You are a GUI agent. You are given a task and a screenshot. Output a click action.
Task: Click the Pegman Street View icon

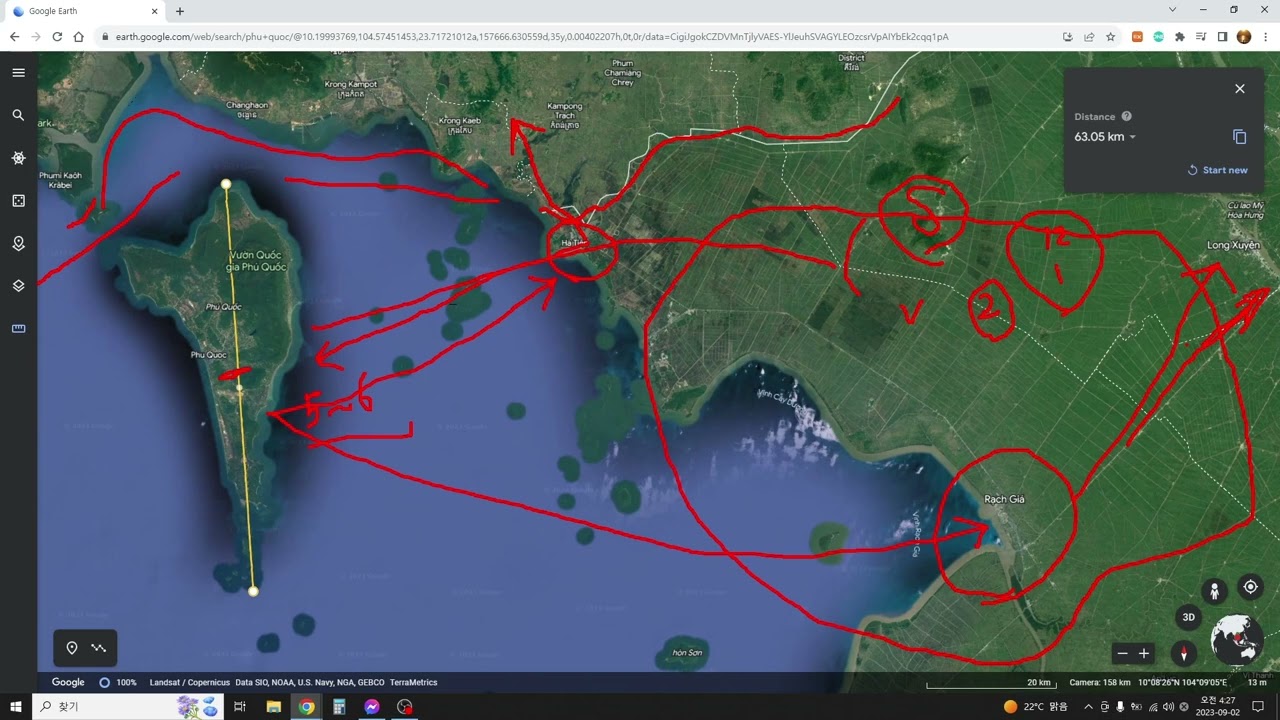(x=1214, y=590)
